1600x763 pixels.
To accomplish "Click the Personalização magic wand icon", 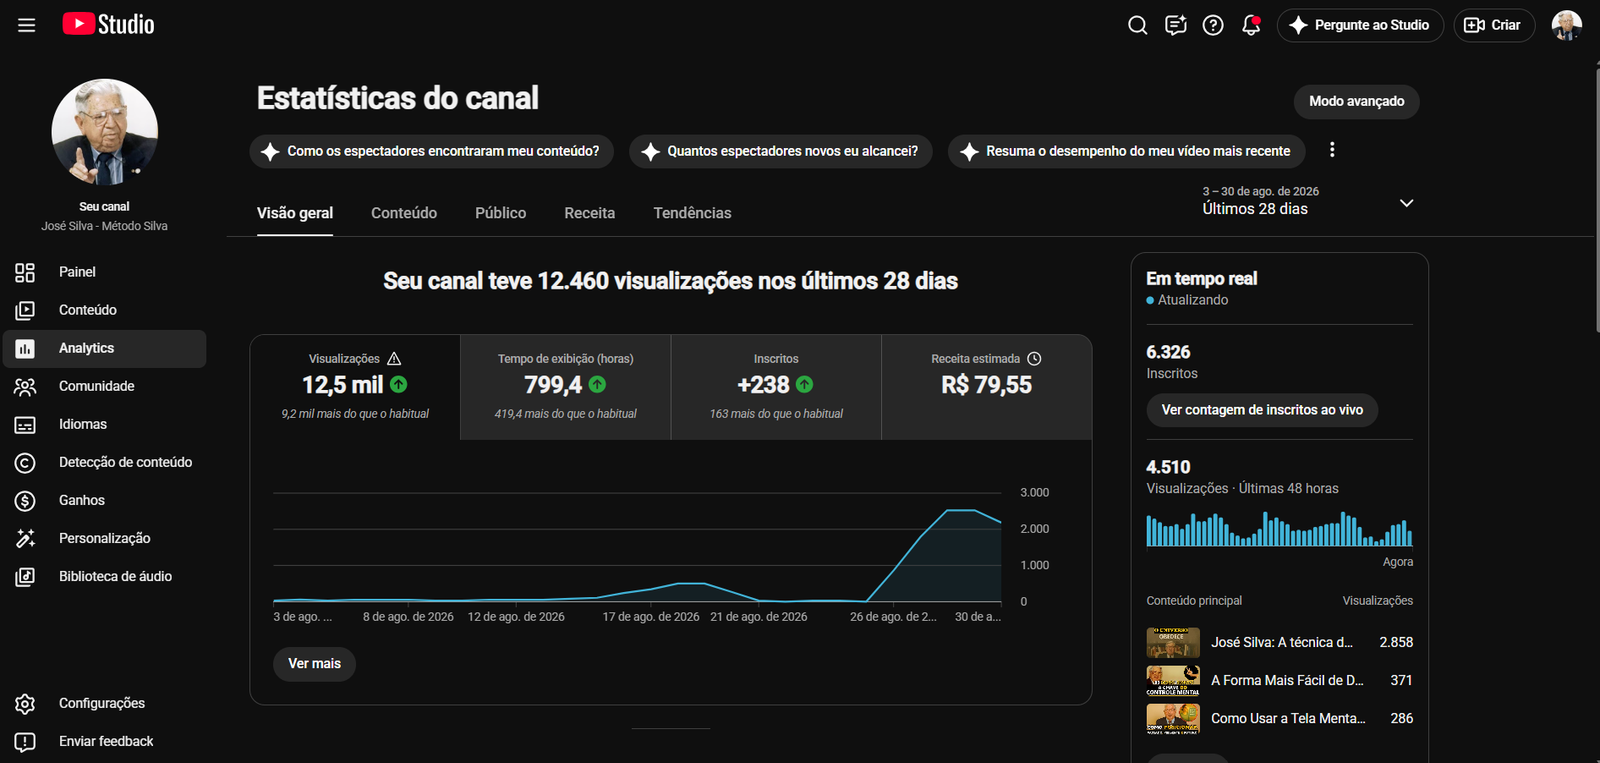I will coord(25,539).
